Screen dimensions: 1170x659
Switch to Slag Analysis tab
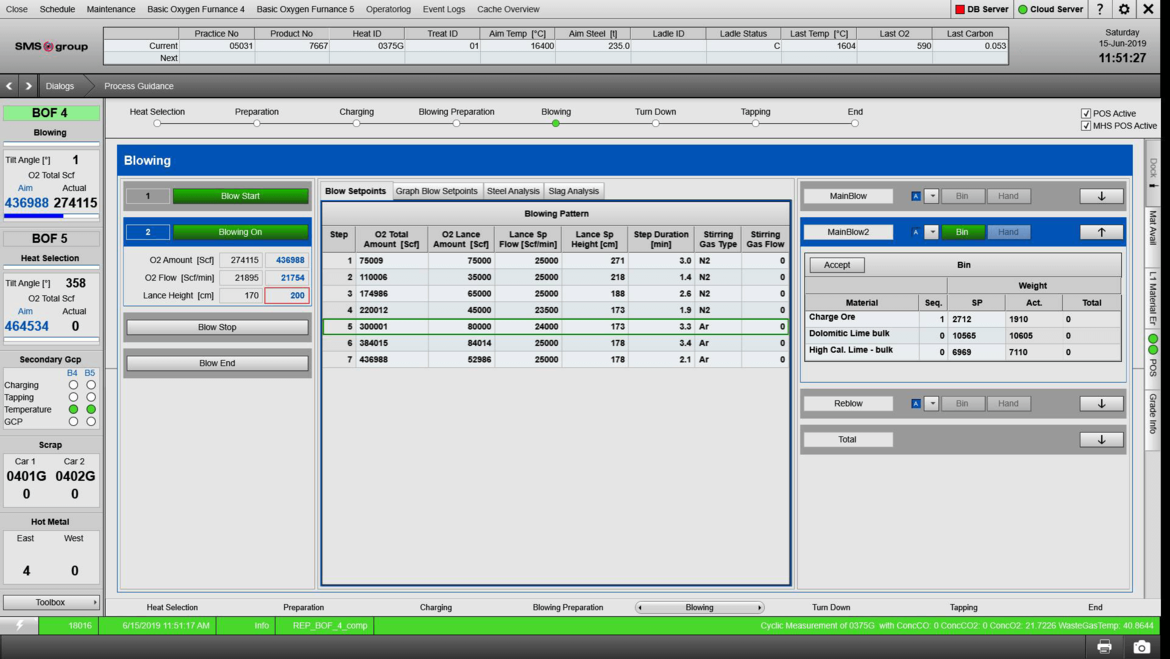coord(573,191)
